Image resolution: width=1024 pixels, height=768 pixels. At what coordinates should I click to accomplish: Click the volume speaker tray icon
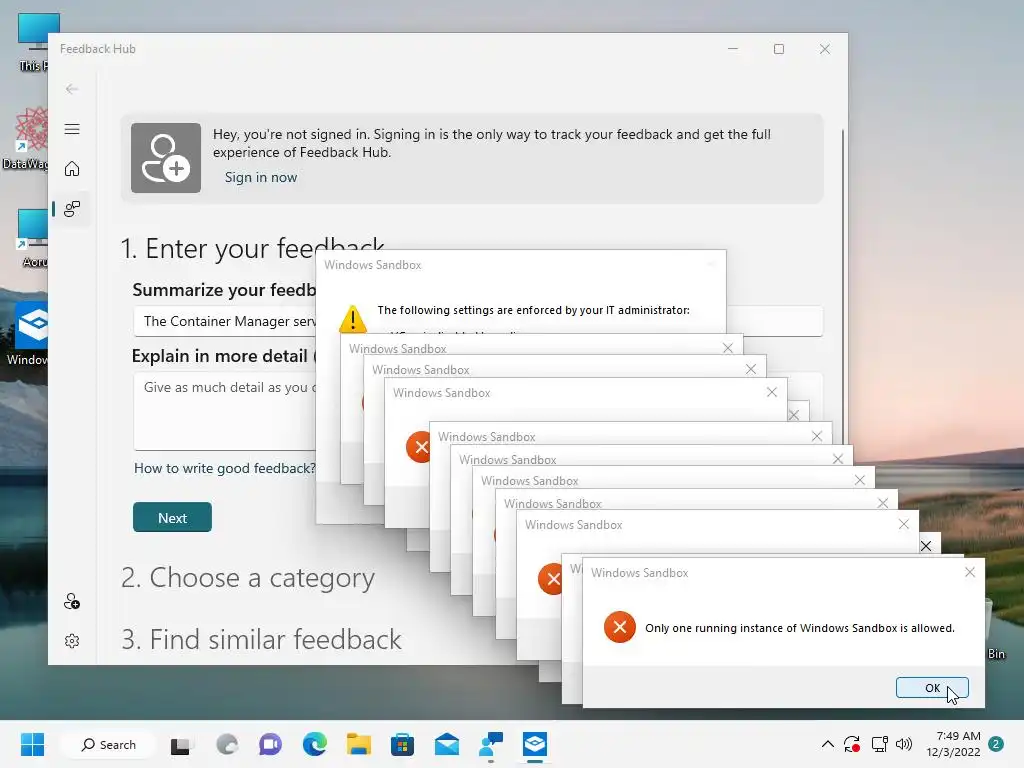(904, 744)
